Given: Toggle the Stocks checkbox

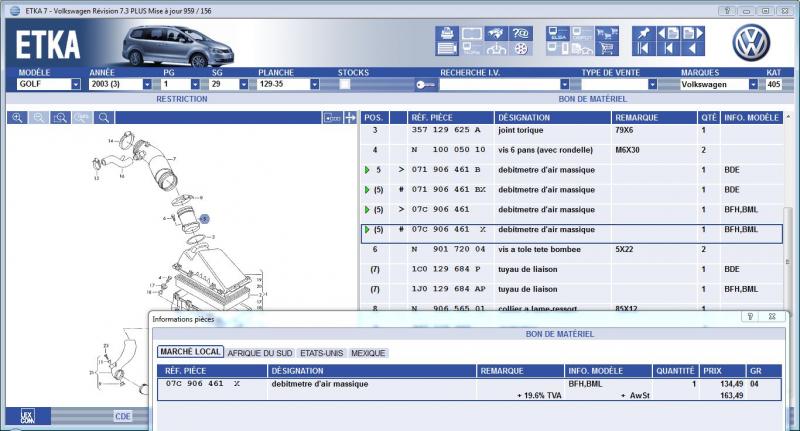Looking at the screenshot, I should click(x=345, y=84).
